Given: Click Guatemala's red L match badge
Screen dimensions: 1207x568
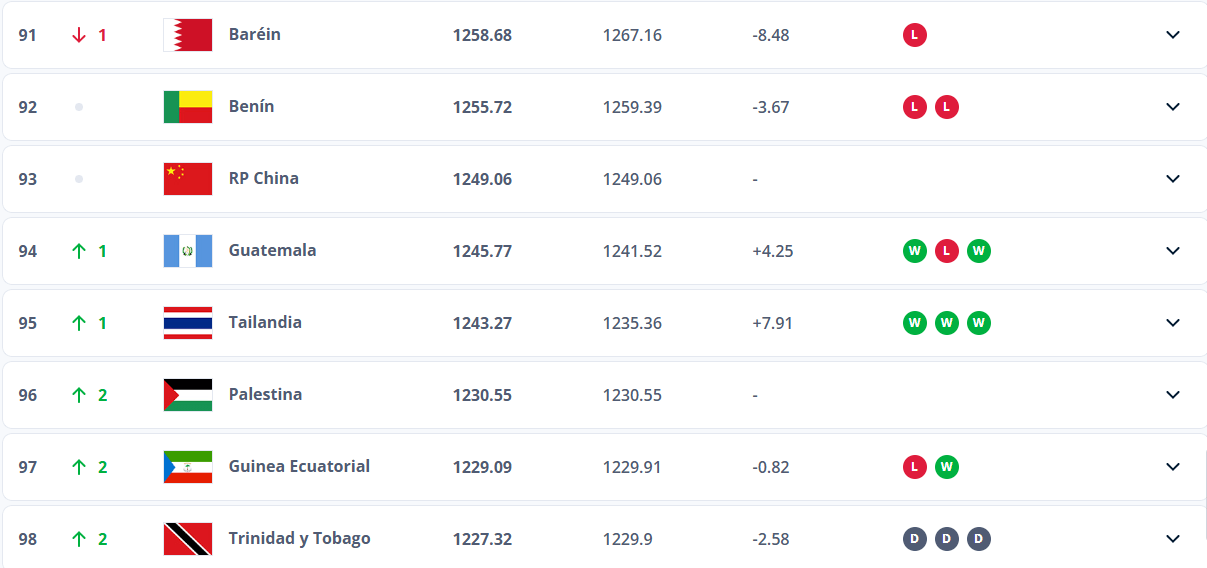Looking at the screenshot, I should point(946,251).
